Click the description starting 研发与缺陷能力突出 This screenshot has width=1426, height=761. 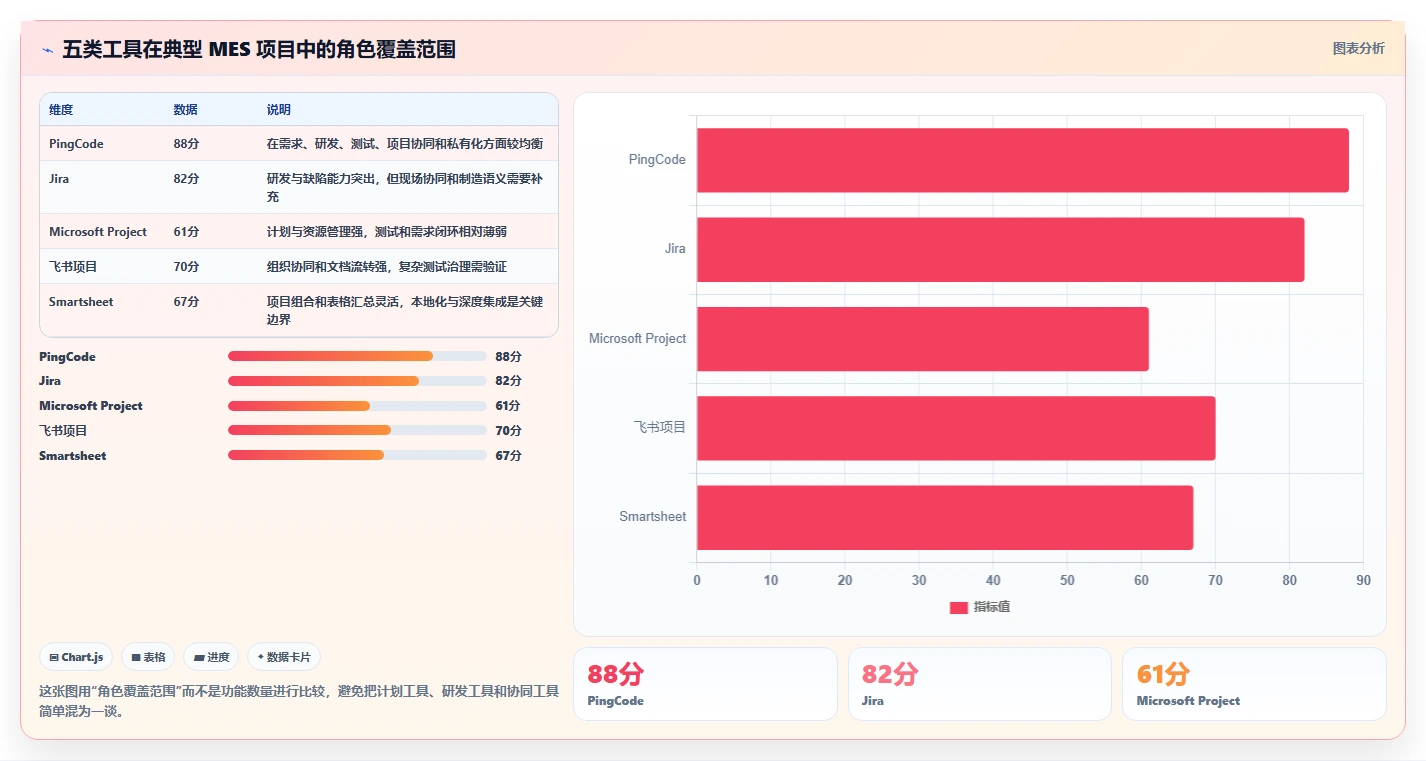[x=405, y=188]
